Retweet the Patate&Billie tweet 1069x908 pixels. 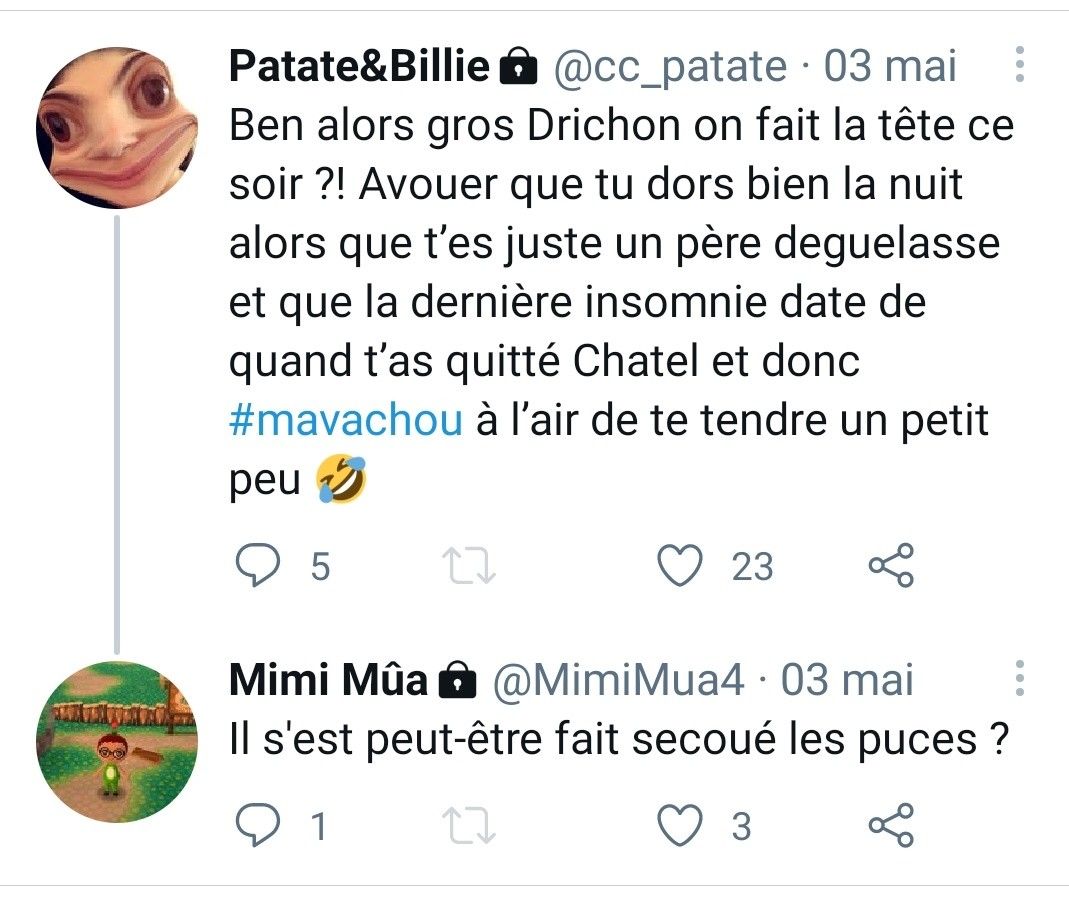coord(469,567)
